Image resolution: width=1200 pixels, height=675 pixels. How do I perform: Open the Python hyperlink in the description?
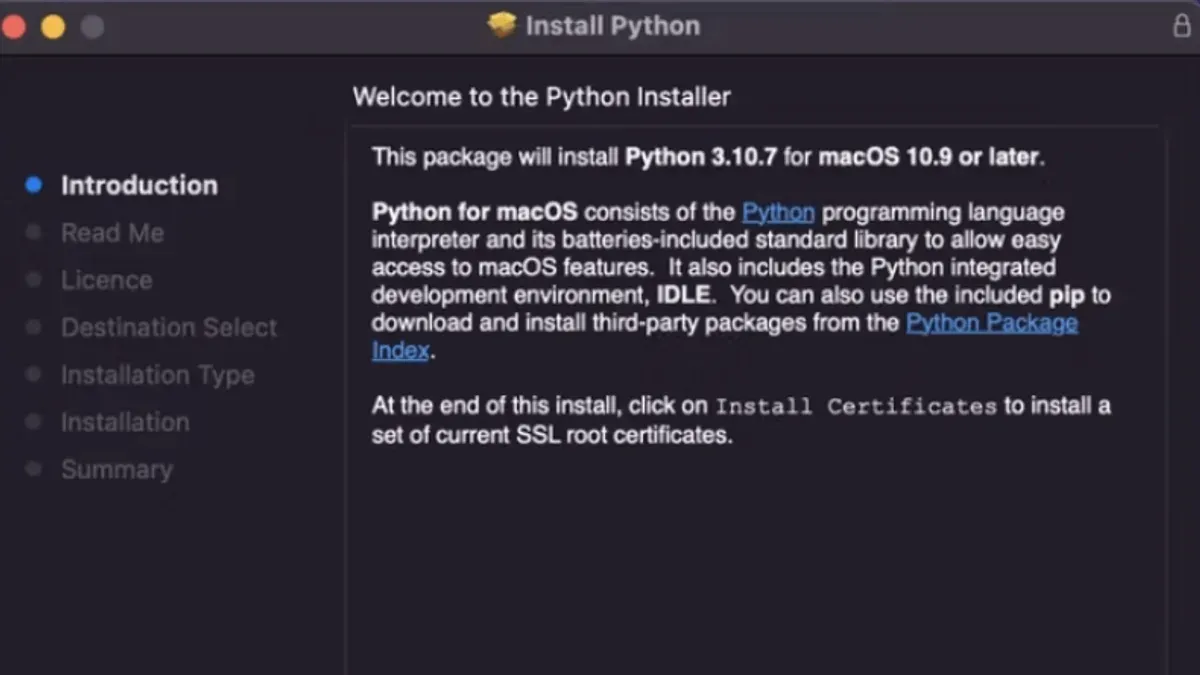[778, 213]
